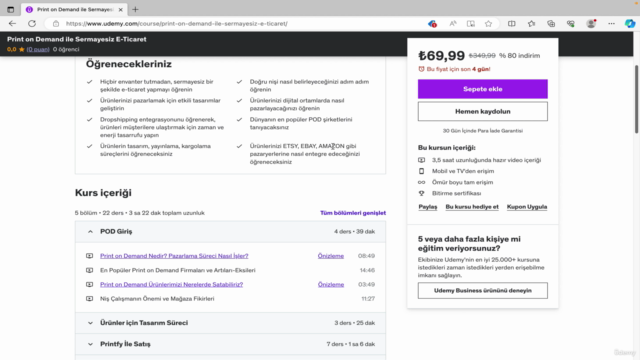Open Settings and more ellipsis menu
The height and width of the screenshot is (360, 640).
[x=611, y=24]
